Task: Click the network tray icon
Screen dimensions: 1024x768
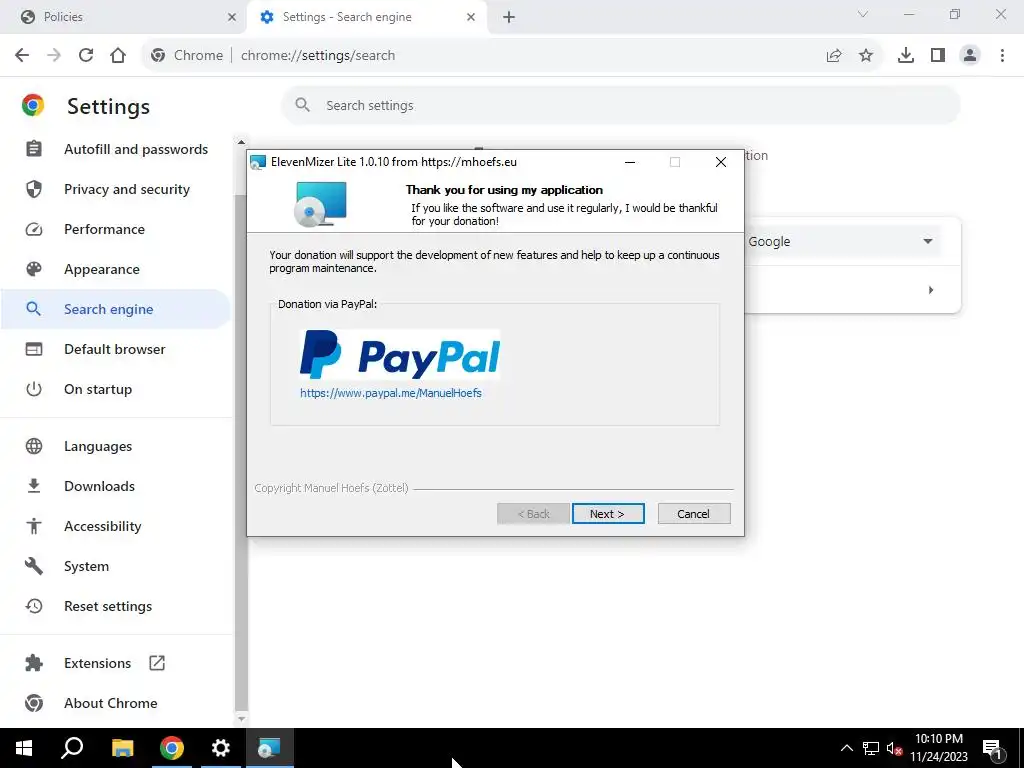Action: click(x=871, y=748)
